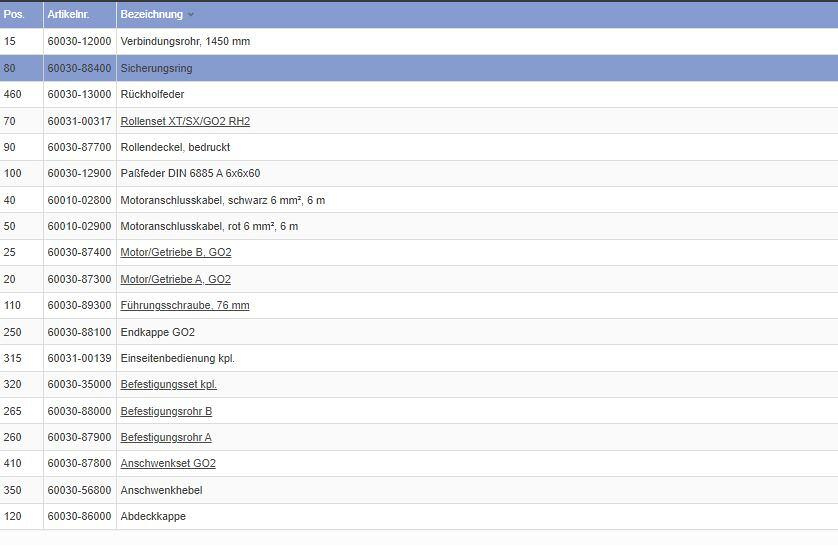Viewport: 838px width, 546px height.
Task: Open the Motor/Getriebe B, GO2 link
Action: click(175, 252)
